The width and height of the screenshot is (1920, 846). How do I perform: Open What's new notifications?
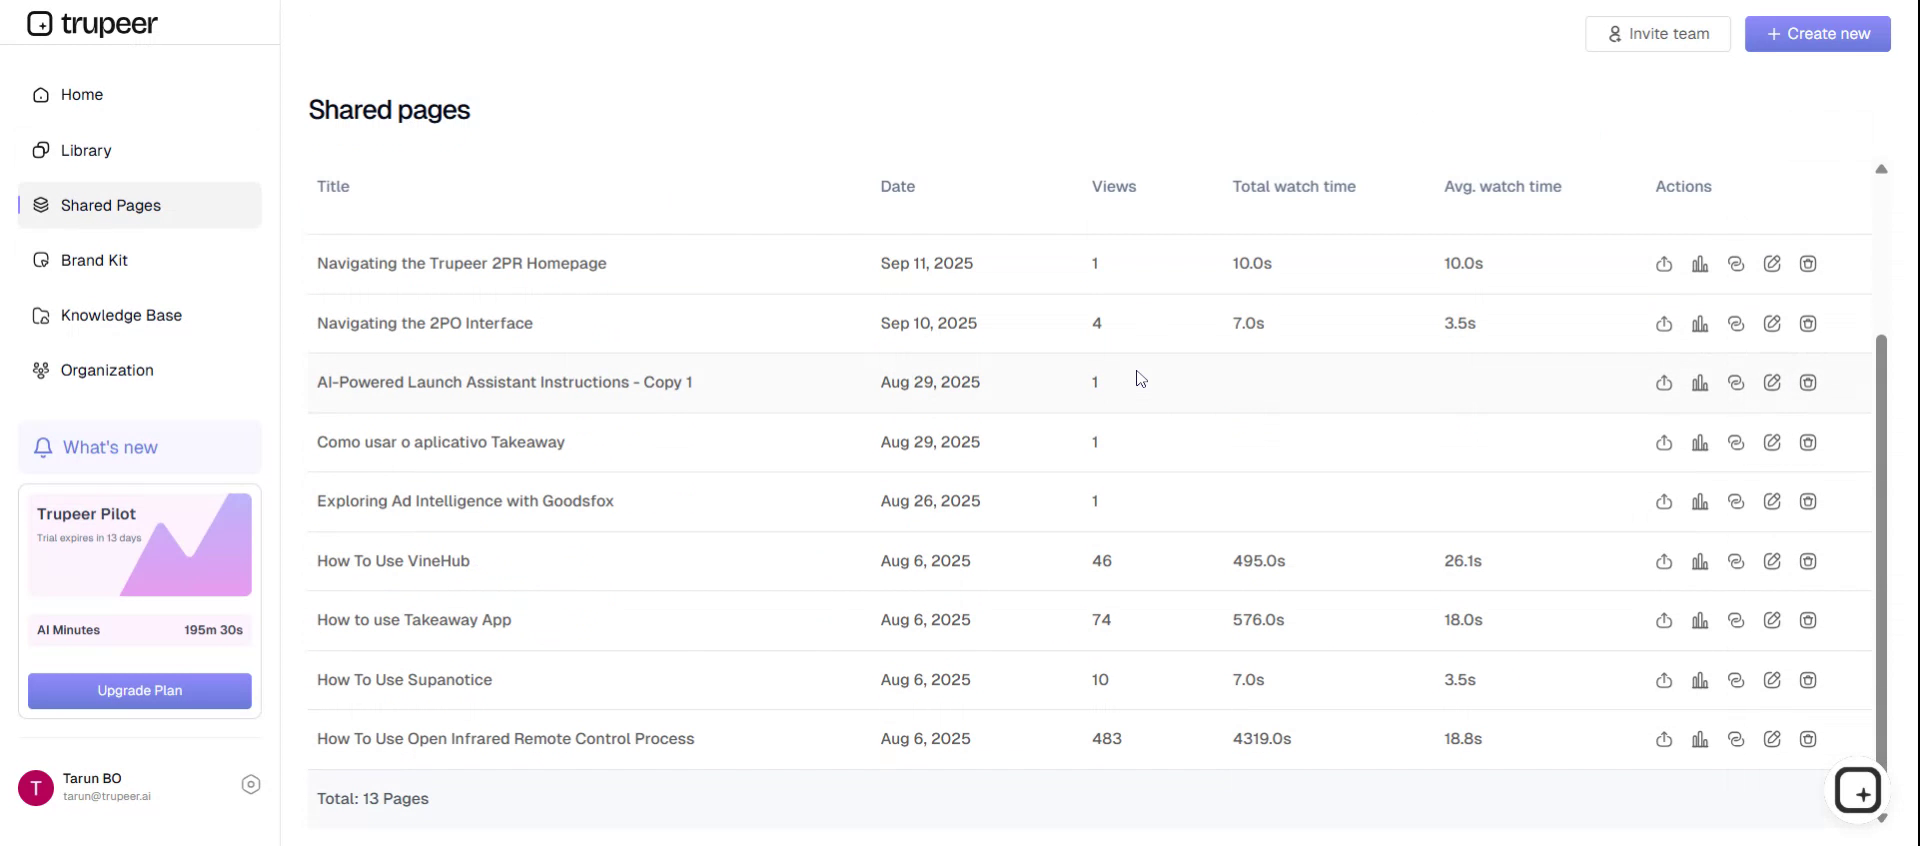pos(140,447)
